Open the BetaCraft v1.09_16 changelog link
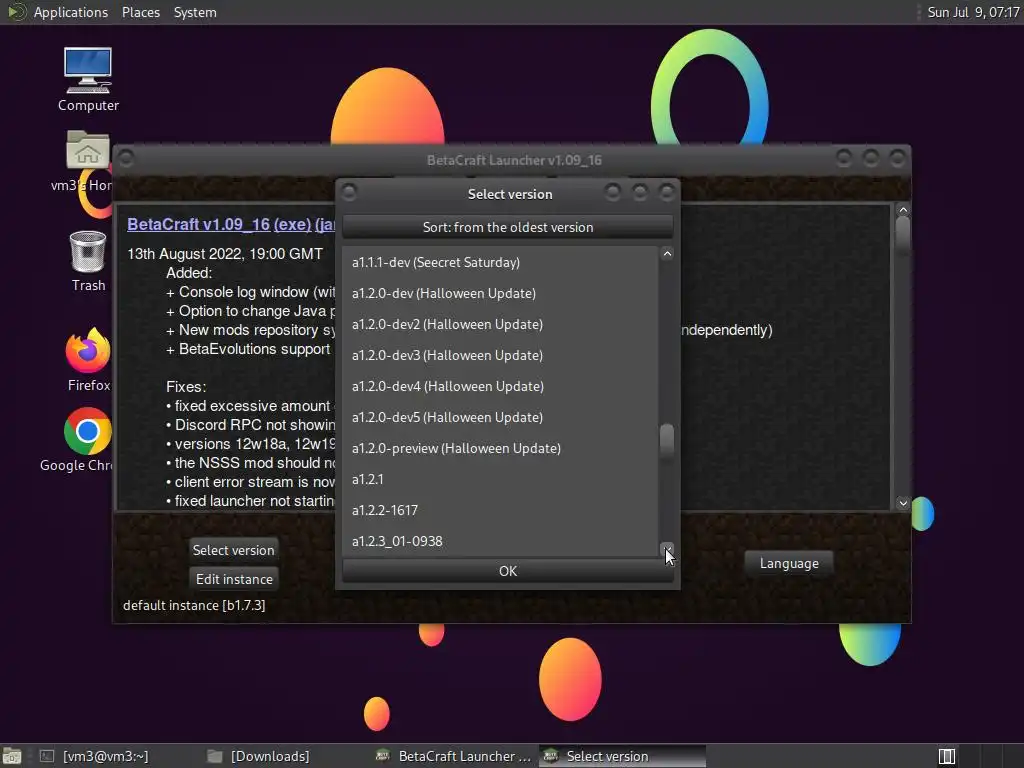Screen dimensions: 1024x768 click(199, 224)
